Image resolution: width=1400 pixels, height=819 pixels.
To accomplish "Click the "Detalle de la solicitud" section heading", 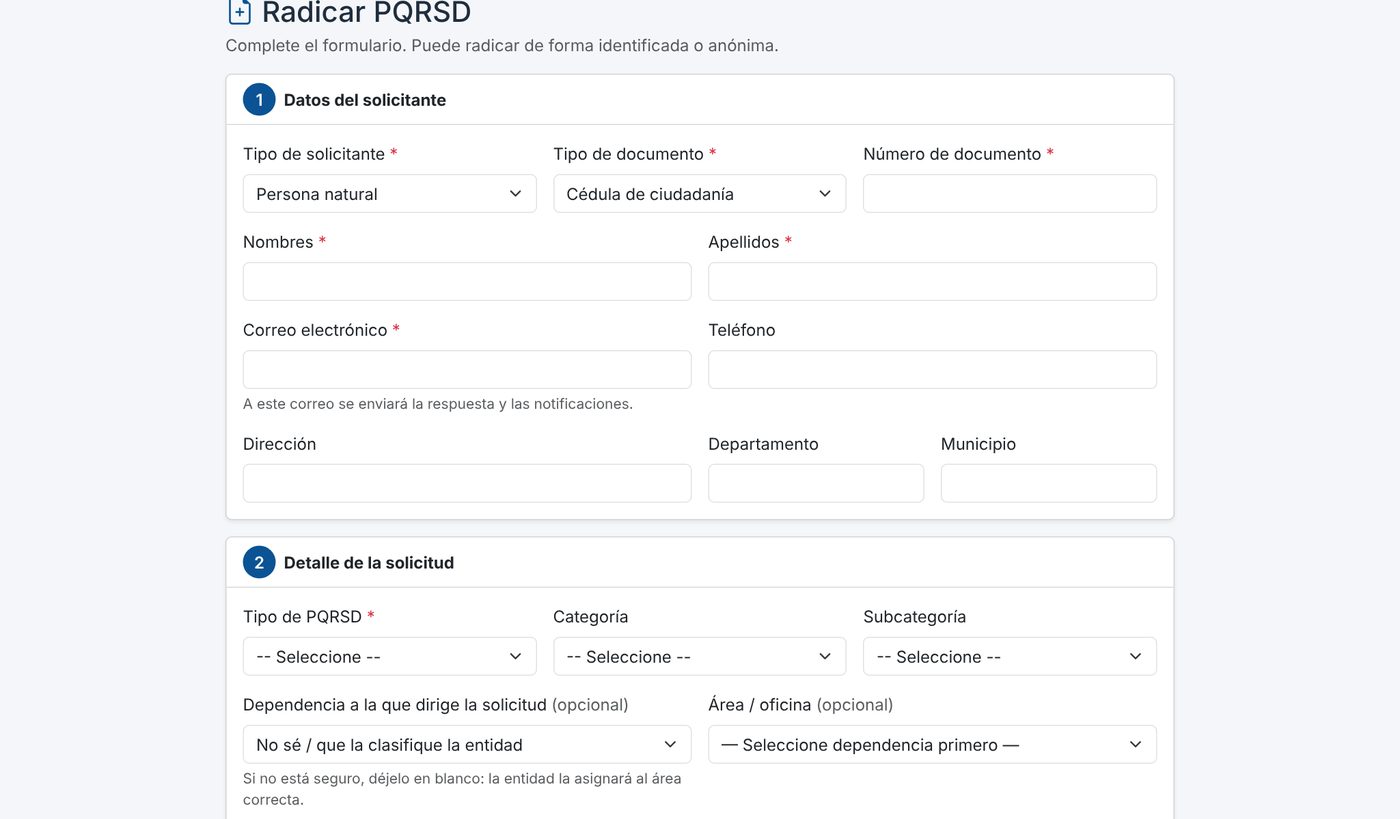I will coord(369,563).
